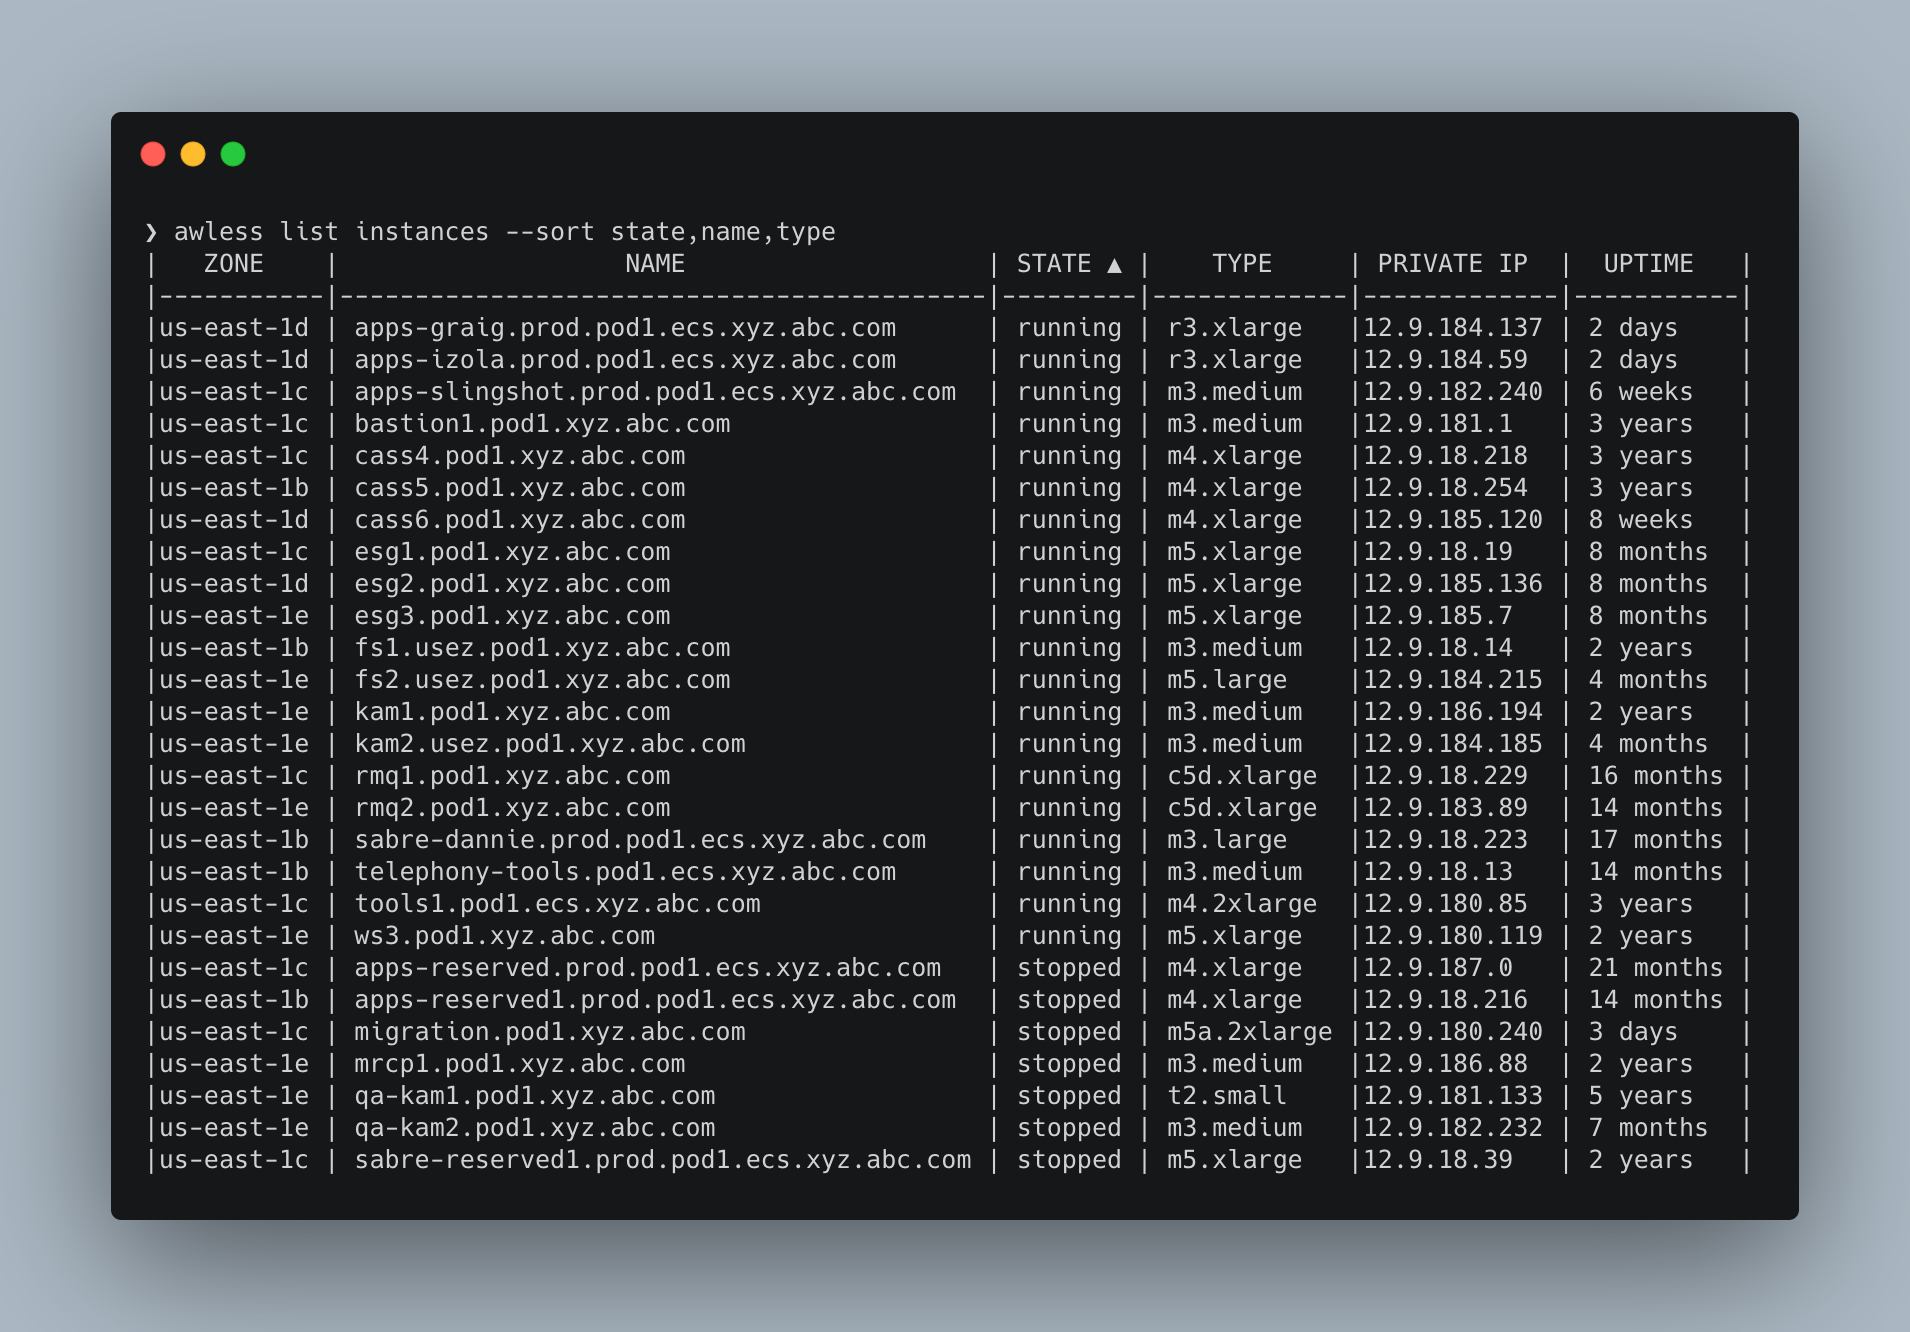This screenshot has height=1332, width=1910.
Task: Click the ascending sort arrow beside STATE
Action: pos(1114,265)
